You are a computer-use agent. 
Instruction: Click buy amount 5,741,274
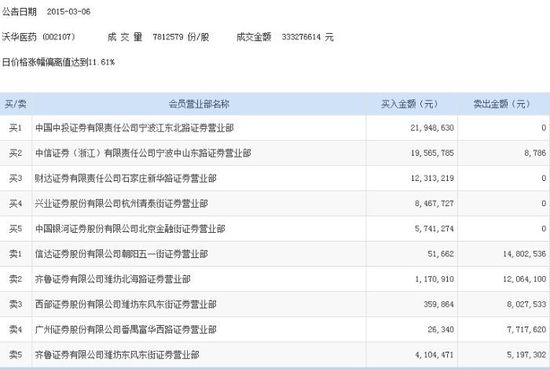tap(434, 229)
